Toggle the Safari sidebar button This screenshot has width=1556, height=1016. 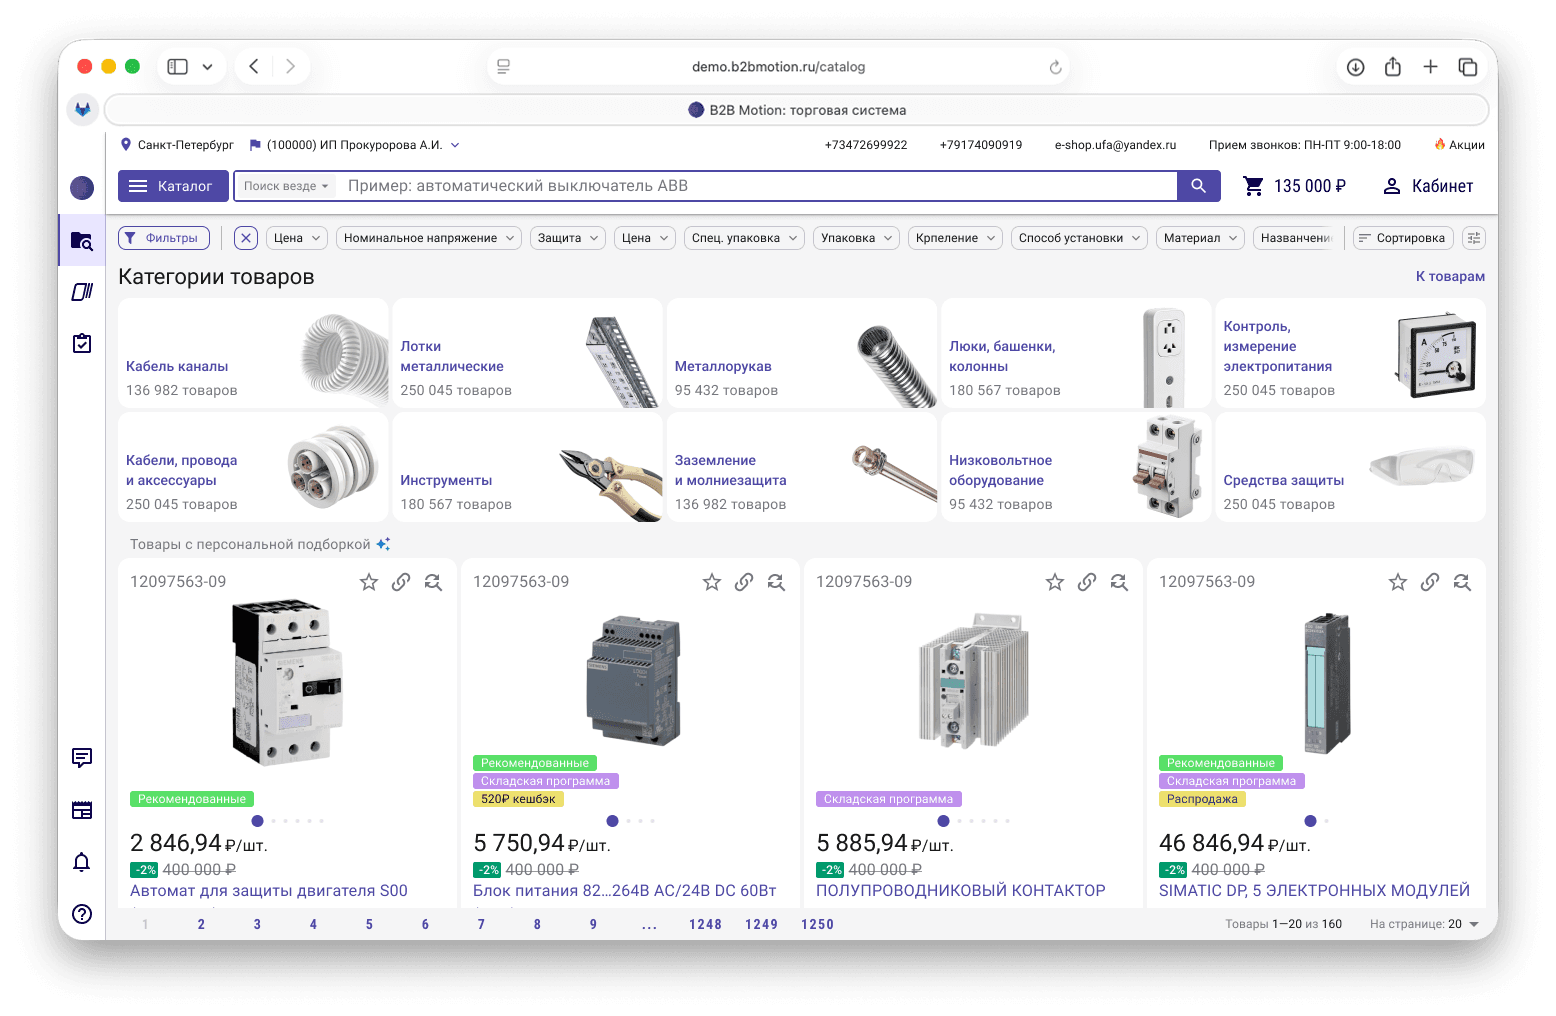click(178, 67)
